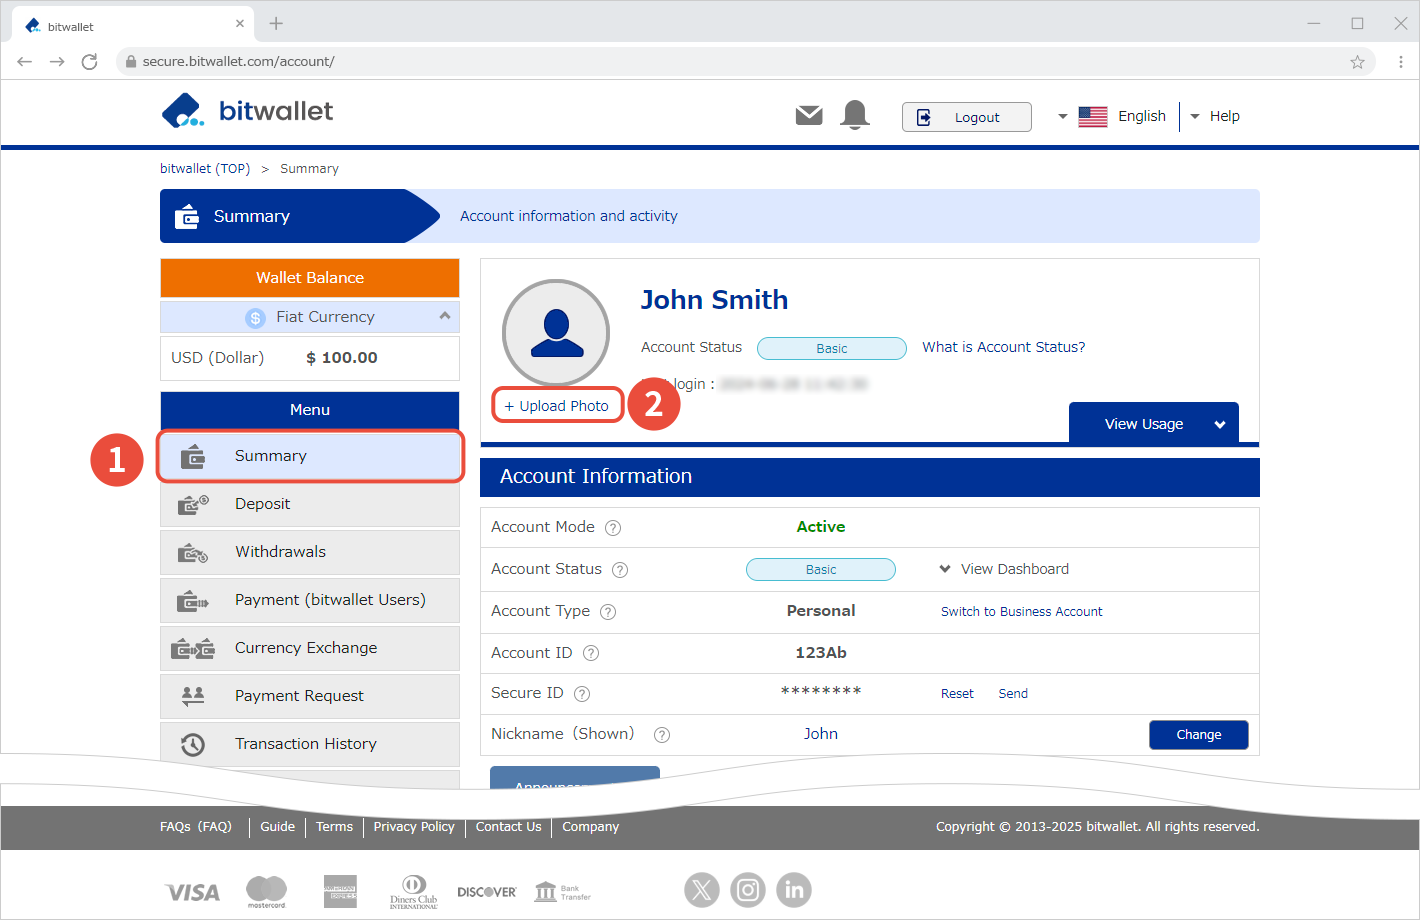Open the envelope messages icon

coord(809,116)
